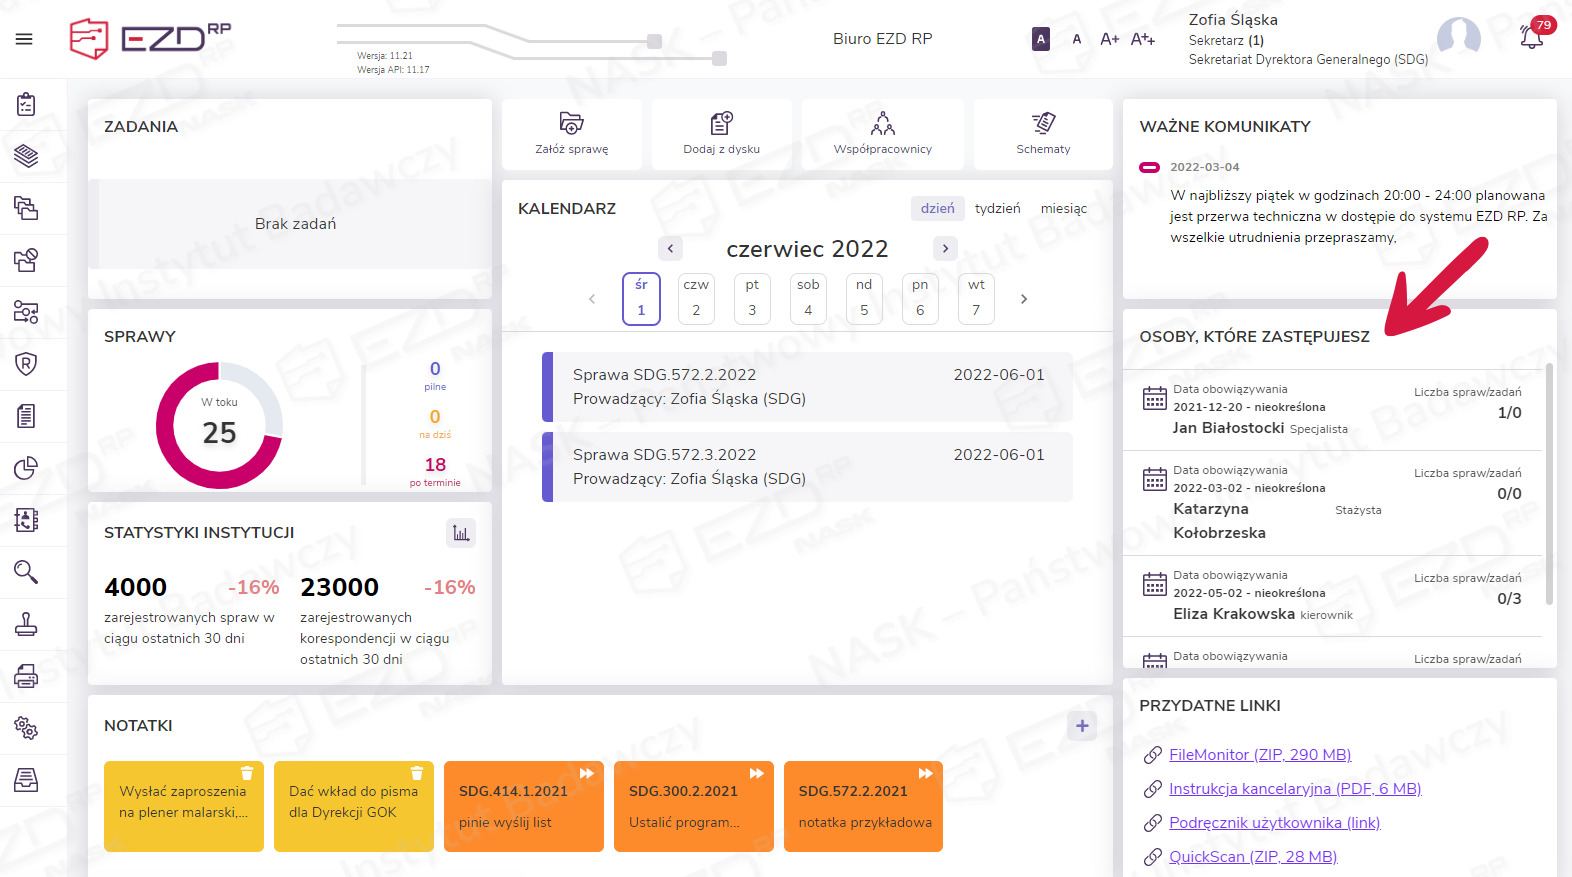Switch the calendar to miesiąc view
The height and width of the screenshot is (877, 1572).
1063,208
